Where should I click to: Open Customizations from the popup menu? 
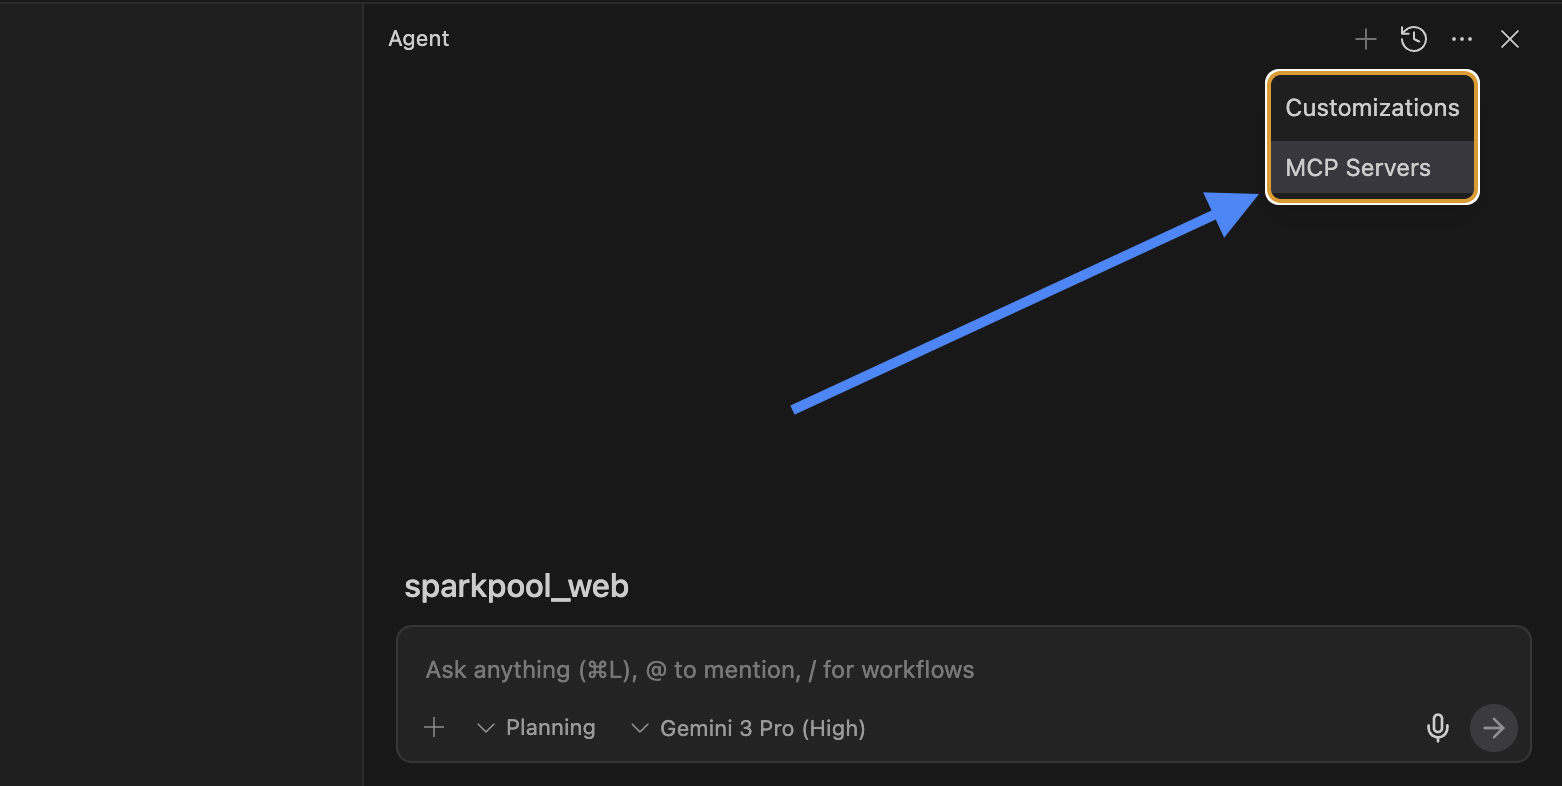tap(1372, 108)
